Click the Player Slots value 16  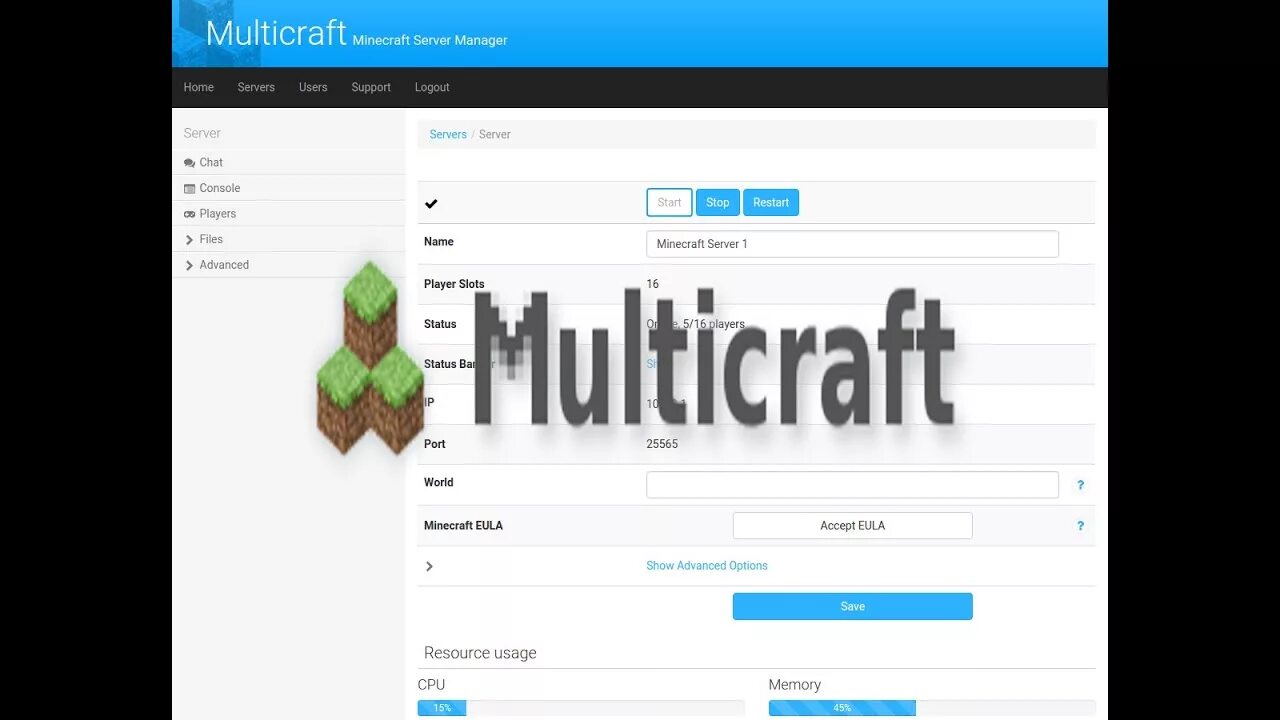(x=653, y=284)
